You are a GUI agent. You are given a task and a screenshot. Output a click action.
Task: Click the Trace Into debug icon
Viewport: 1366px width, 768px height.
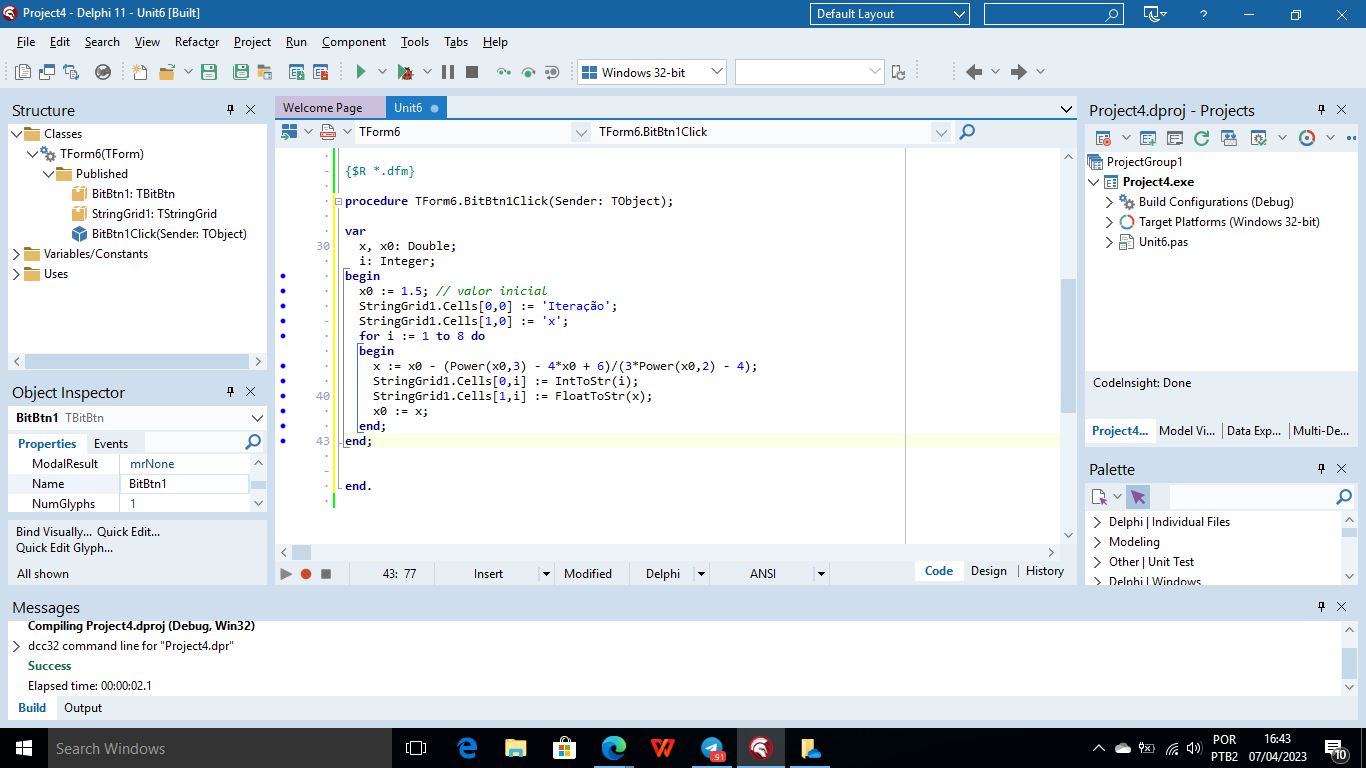(x=504, y=72)
